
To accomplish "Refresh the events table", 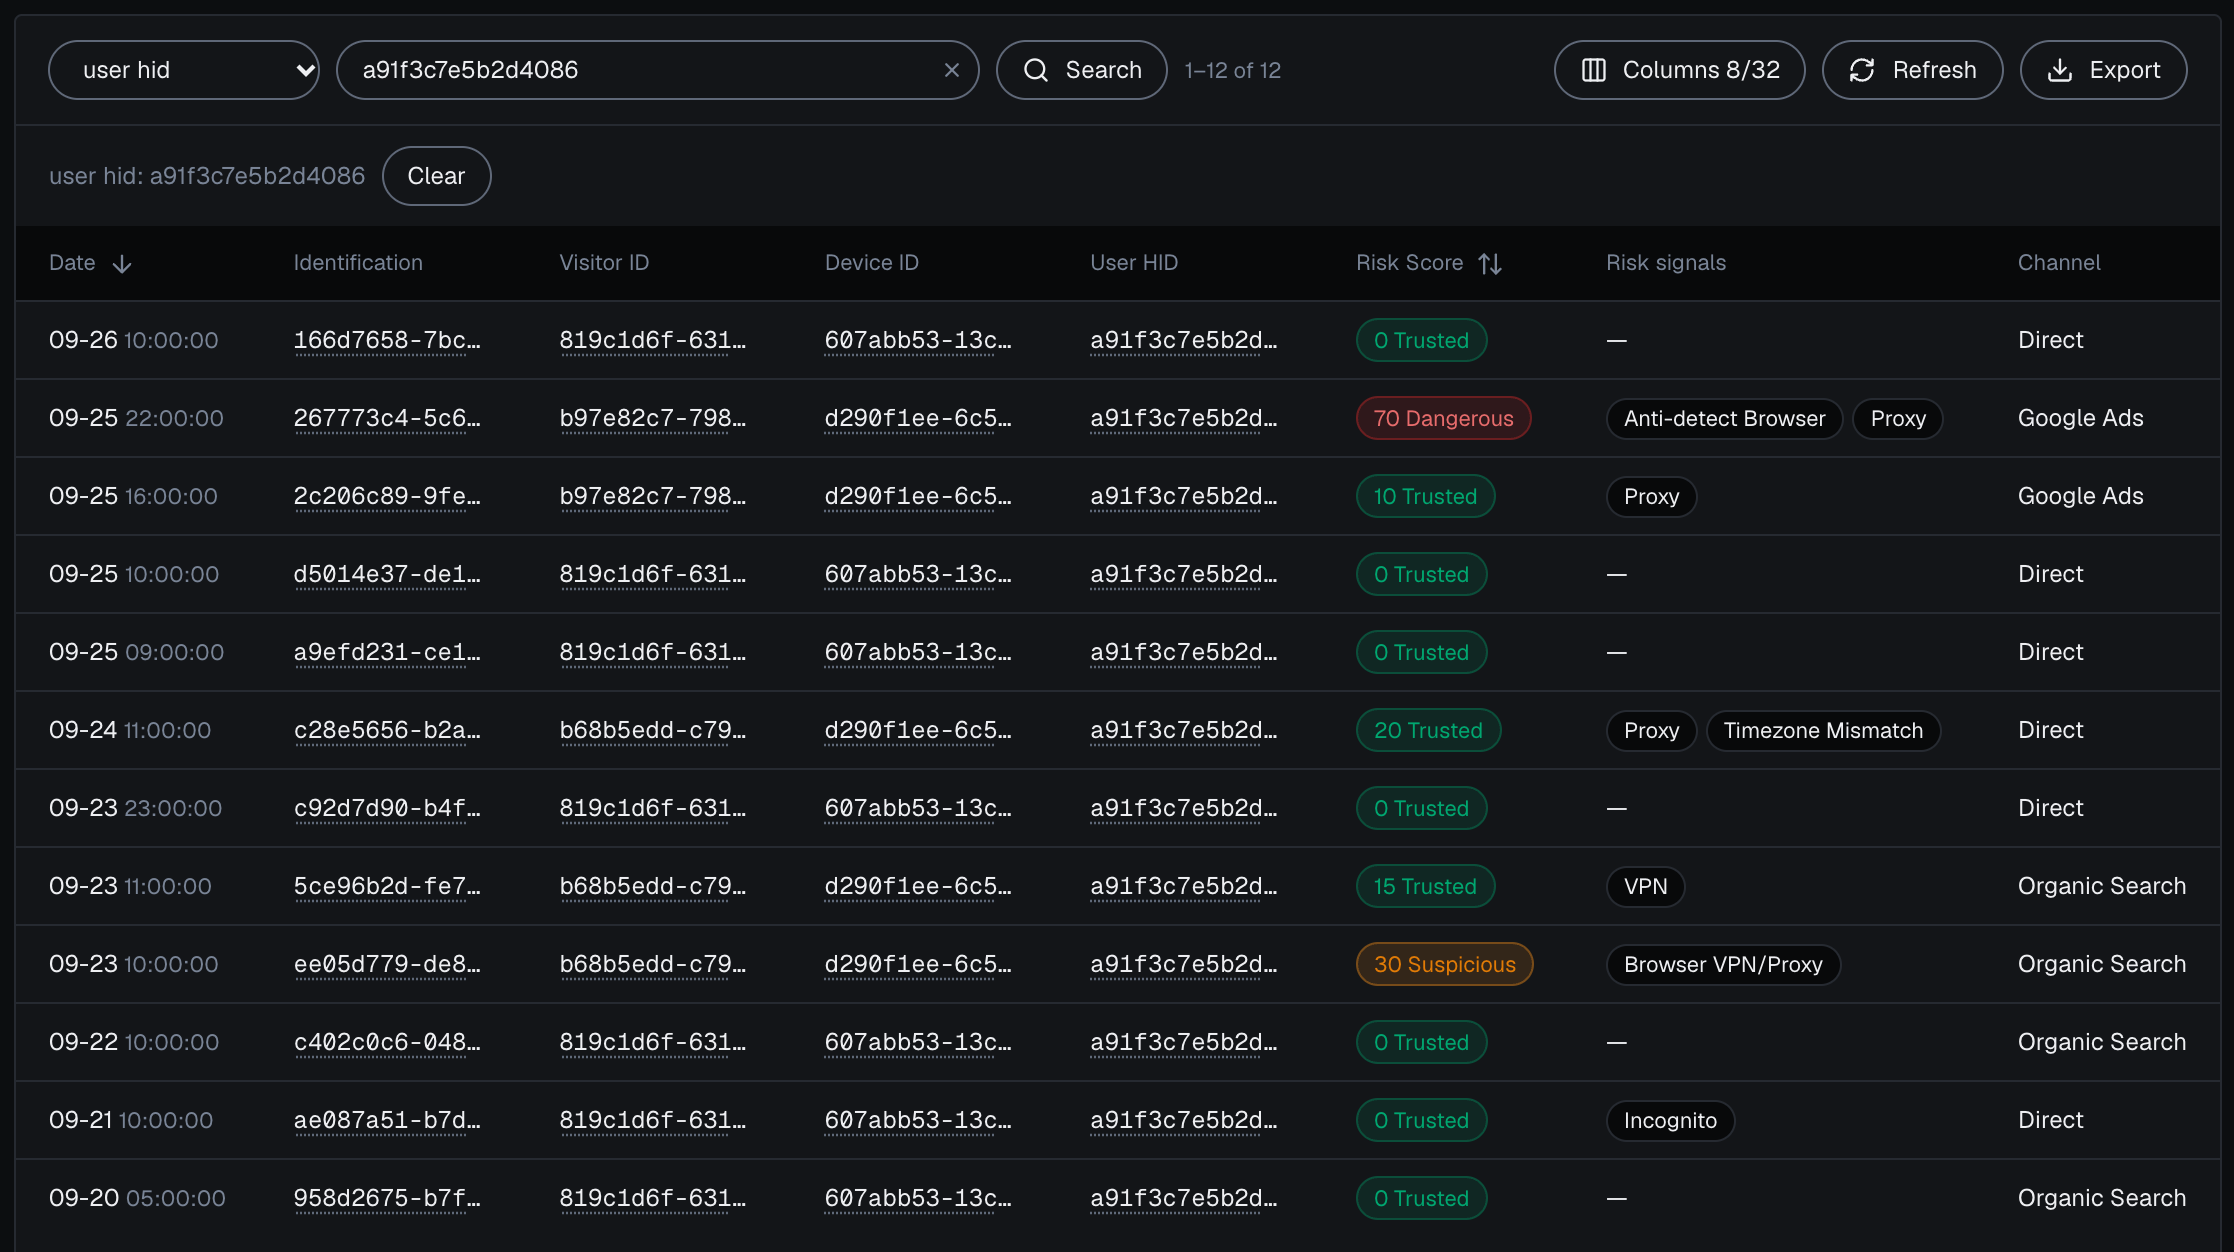I will tap(1913, 70).
